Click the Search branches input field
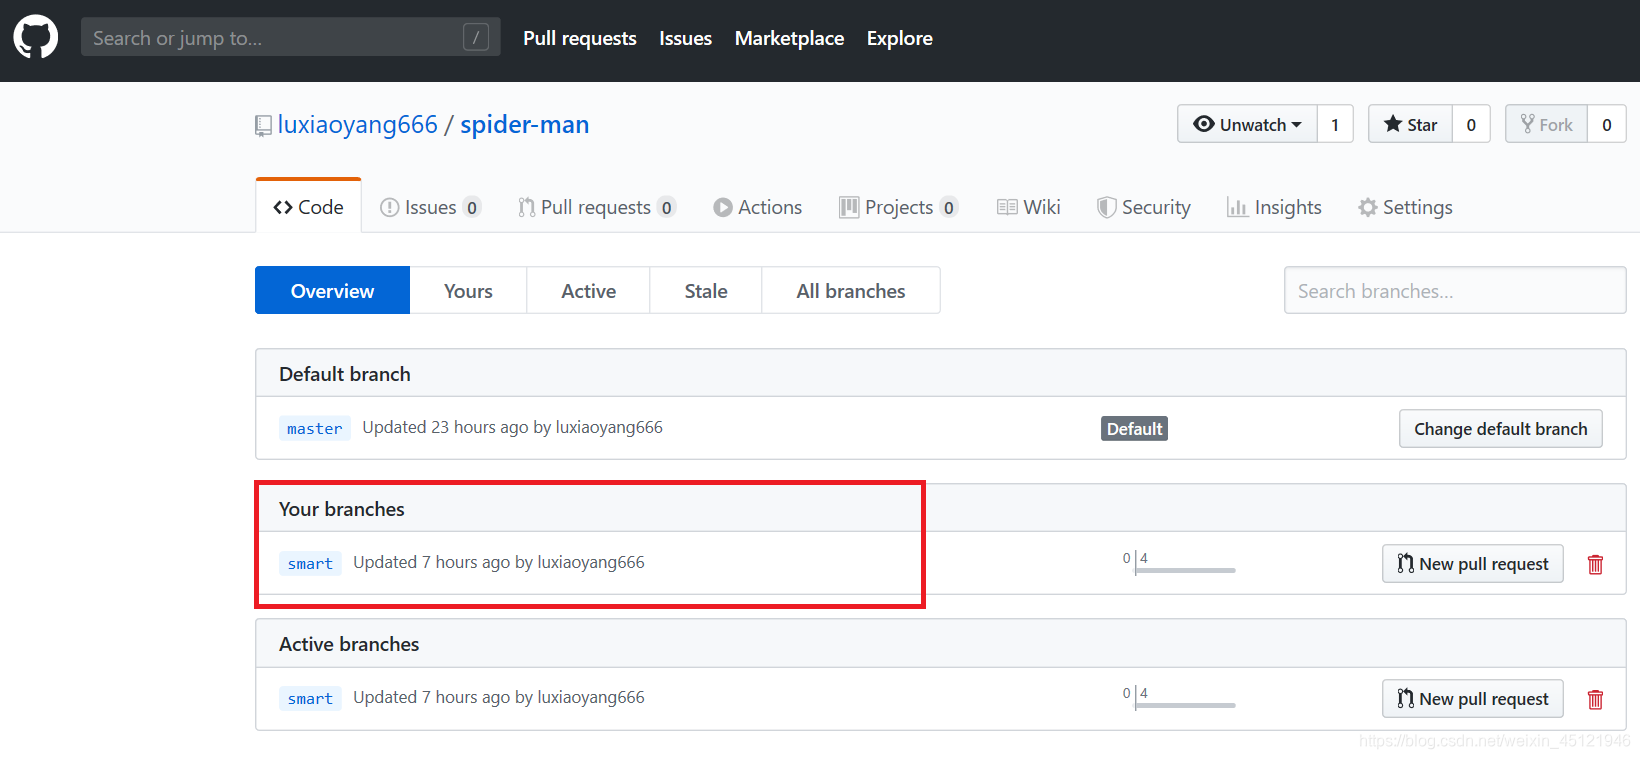The image size is (1640, 759). [1455, 290]
